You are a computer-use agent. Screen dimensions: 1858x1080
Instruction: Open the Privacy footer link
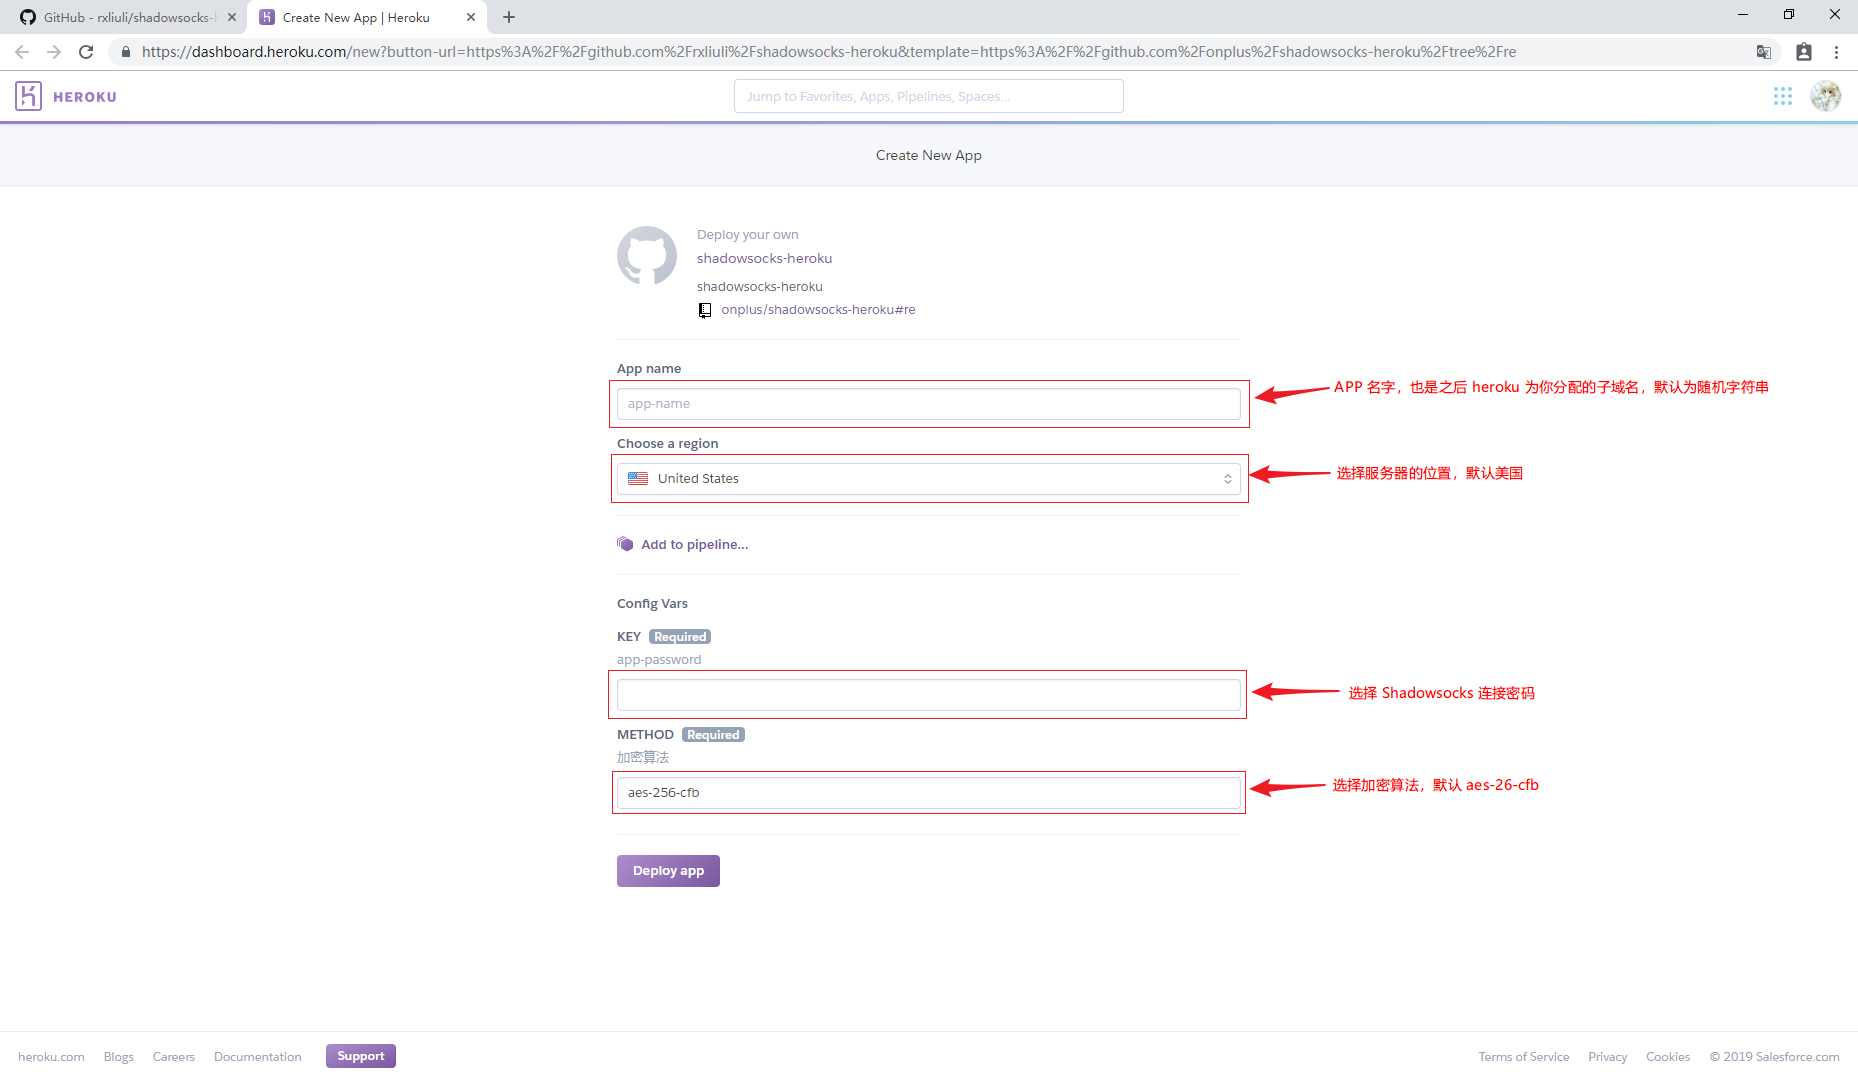[1608, 1057]
